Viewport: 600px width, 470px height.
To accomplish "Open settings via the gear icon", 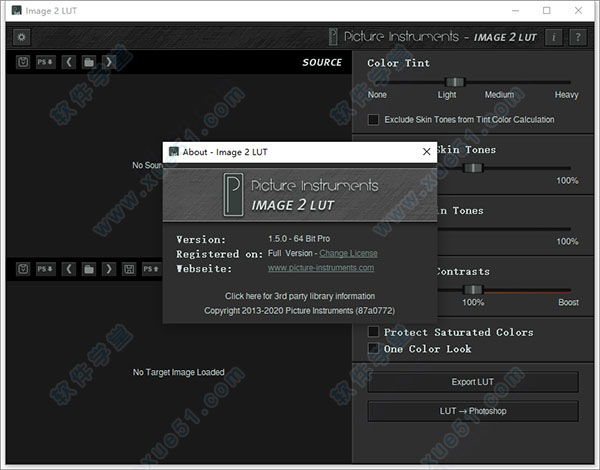I will (21, 37).
